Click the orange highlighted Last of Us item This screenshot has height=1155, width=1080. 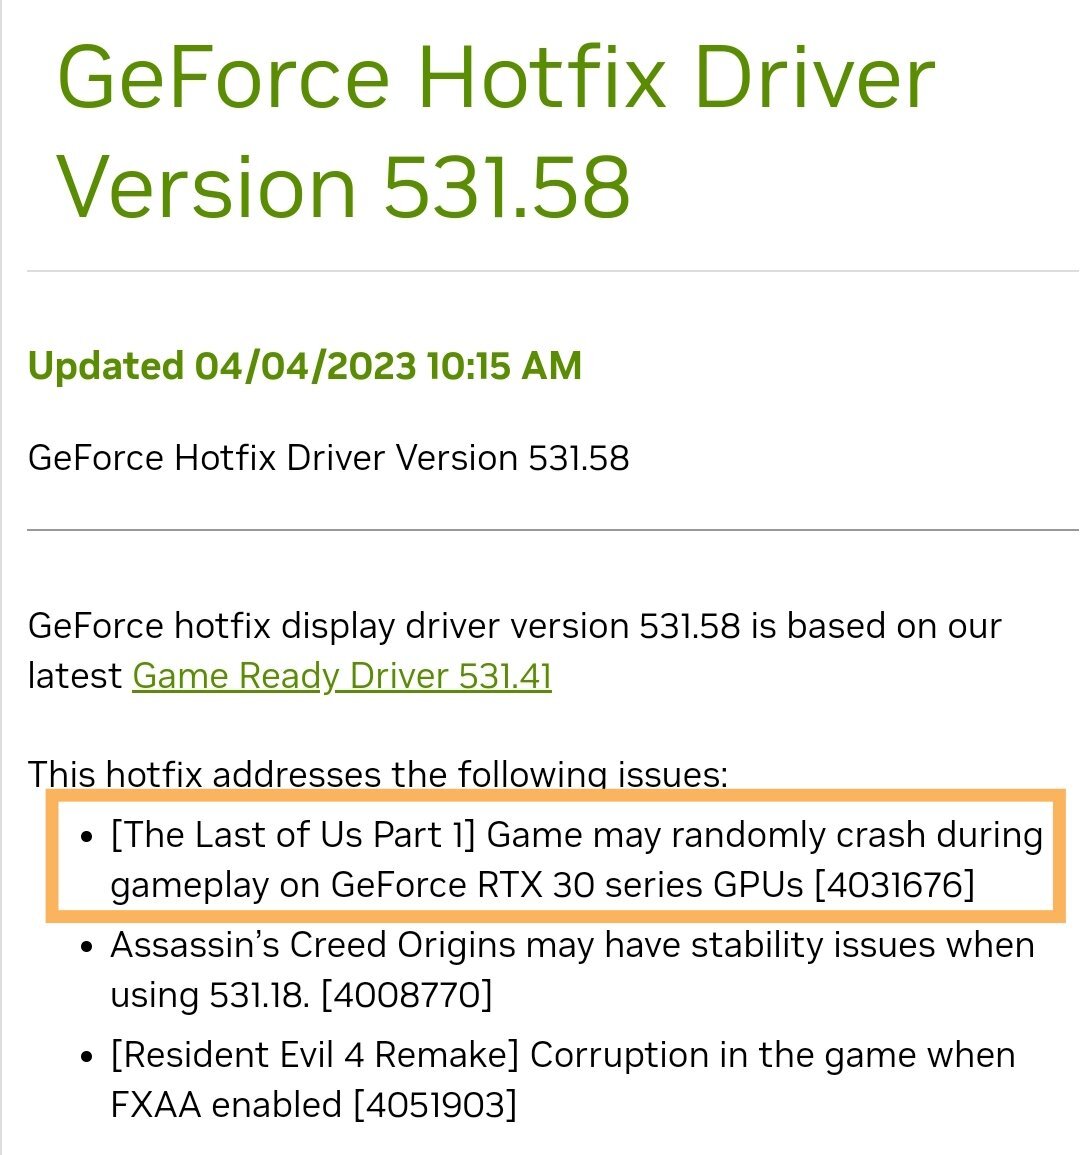point(555,856)
